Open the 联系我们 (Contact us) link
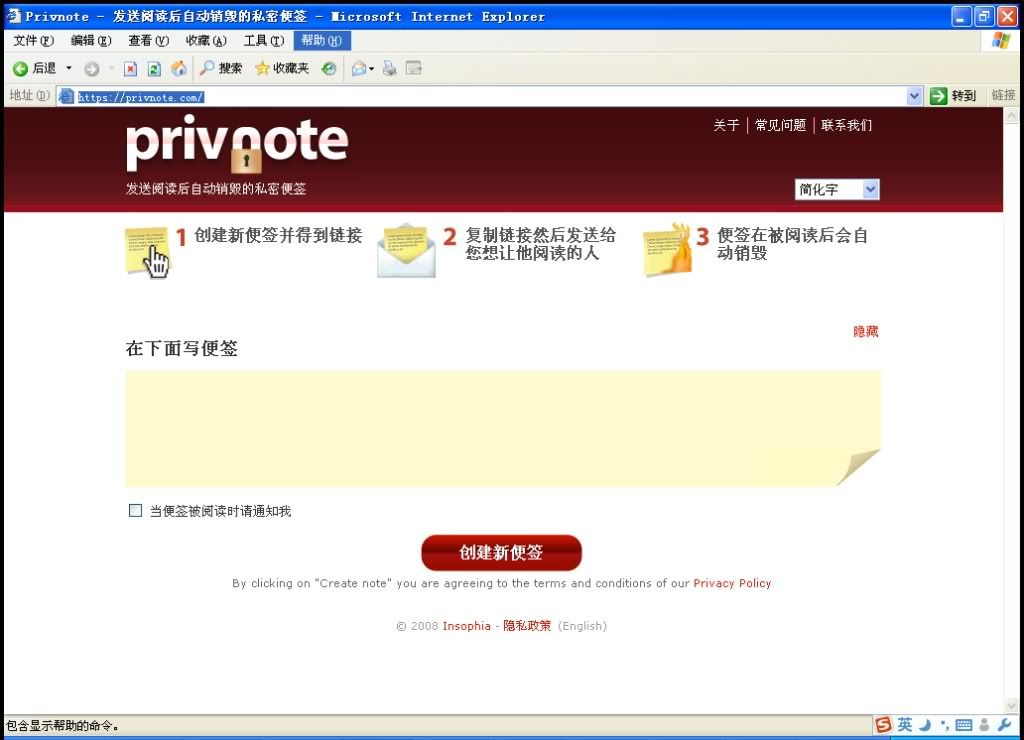 click(846, 125)
